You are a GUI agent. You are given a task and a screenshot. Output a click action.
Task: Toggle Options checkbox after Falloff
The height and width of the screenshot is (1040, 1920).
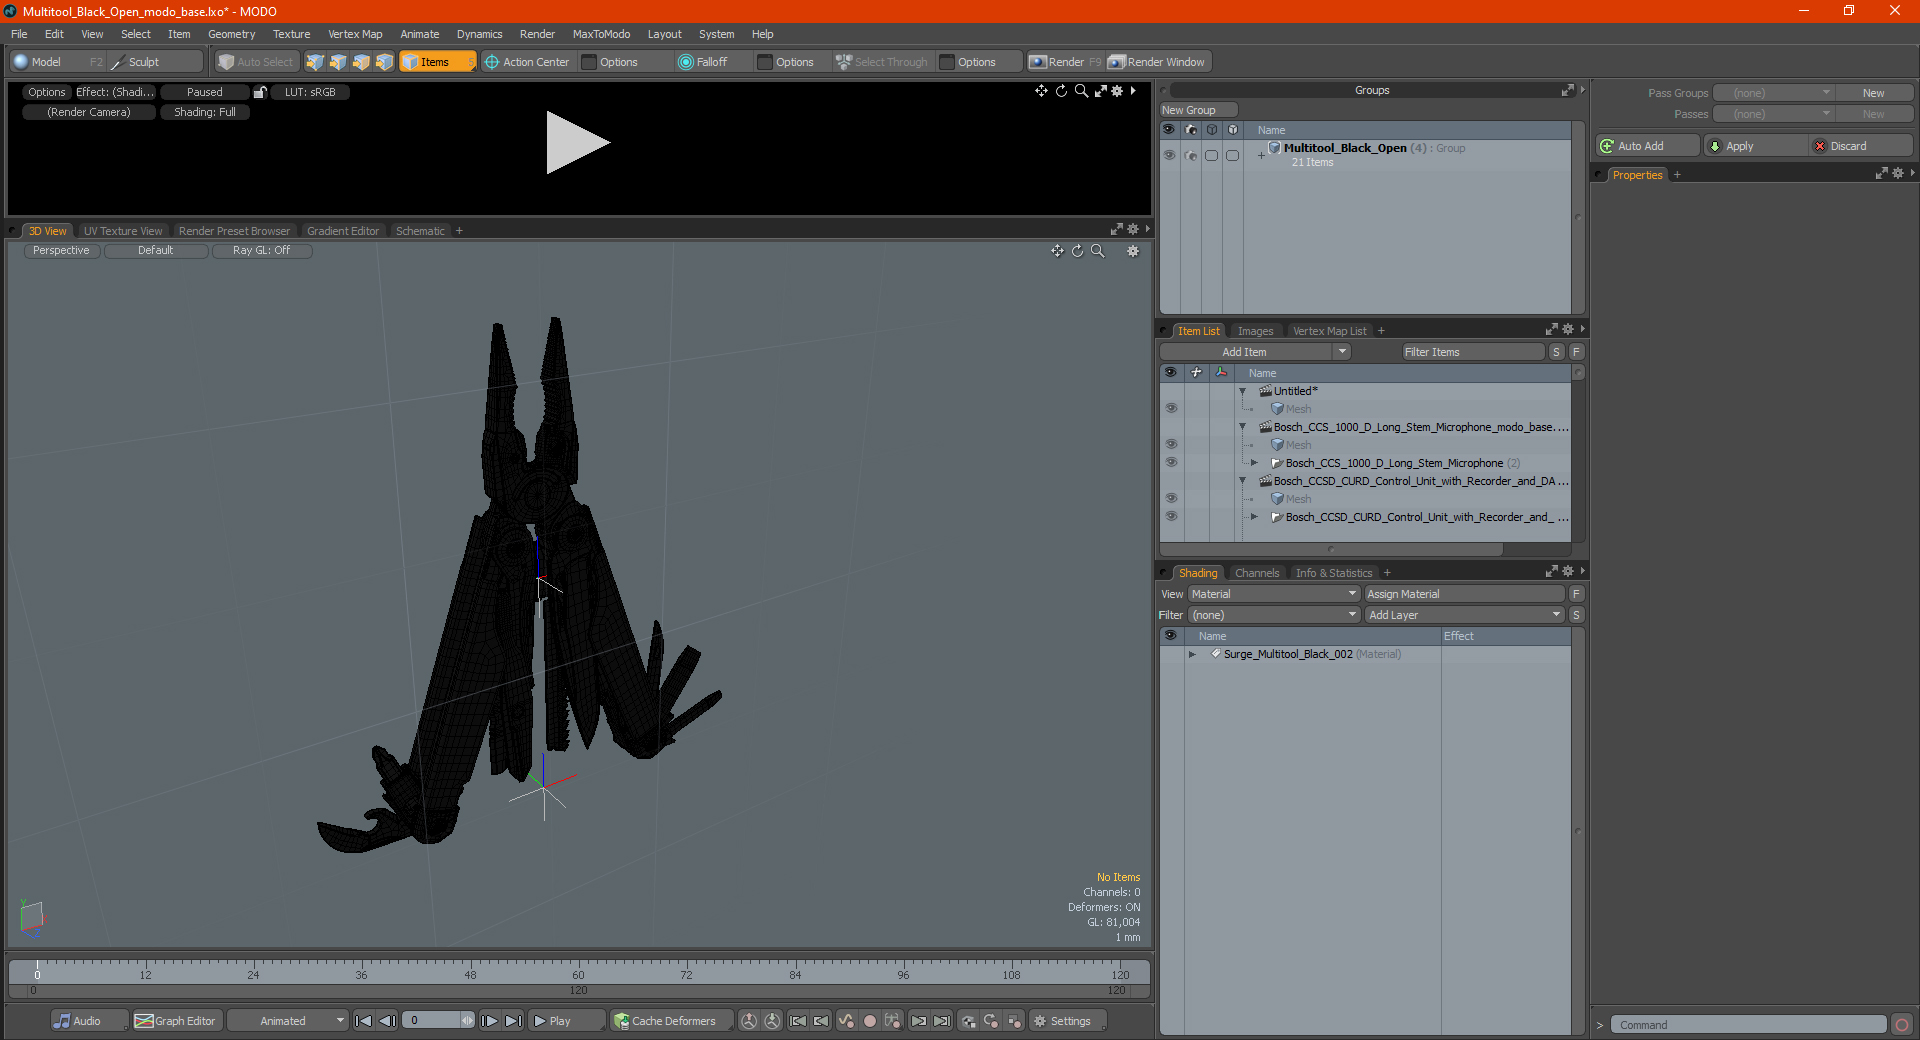click(765, 62)
